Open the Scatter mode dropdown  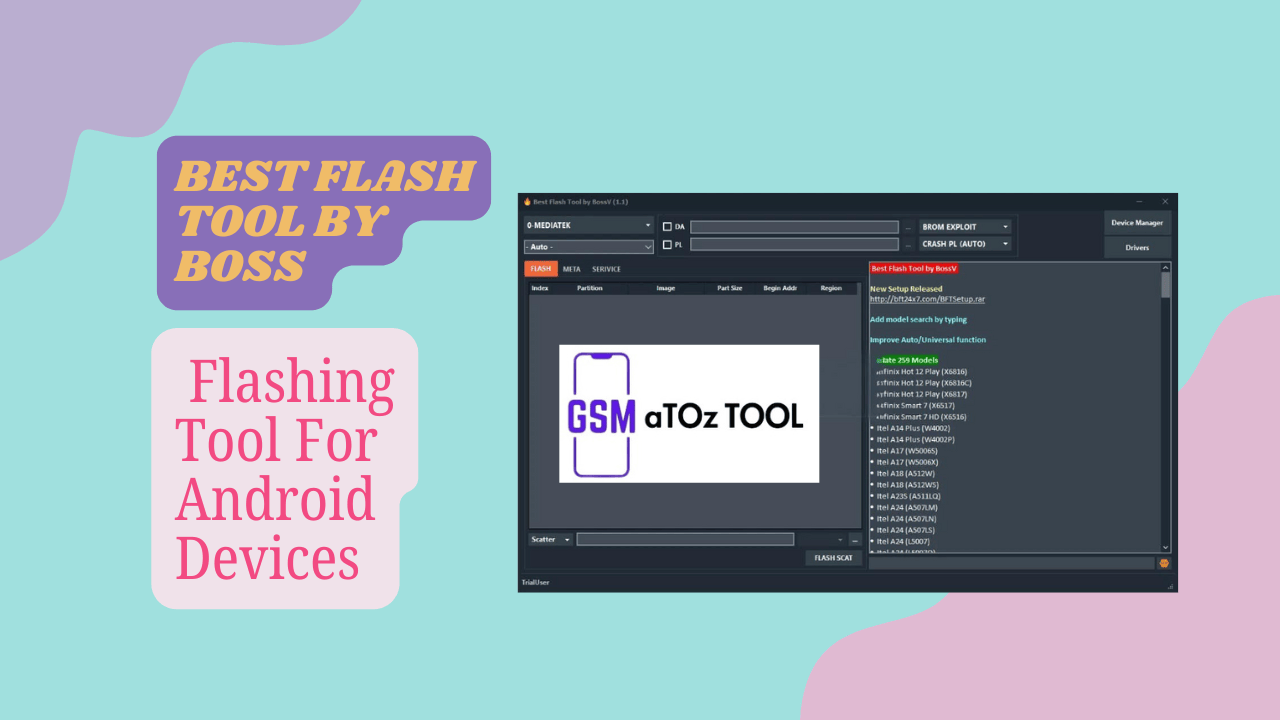[567, 539]
